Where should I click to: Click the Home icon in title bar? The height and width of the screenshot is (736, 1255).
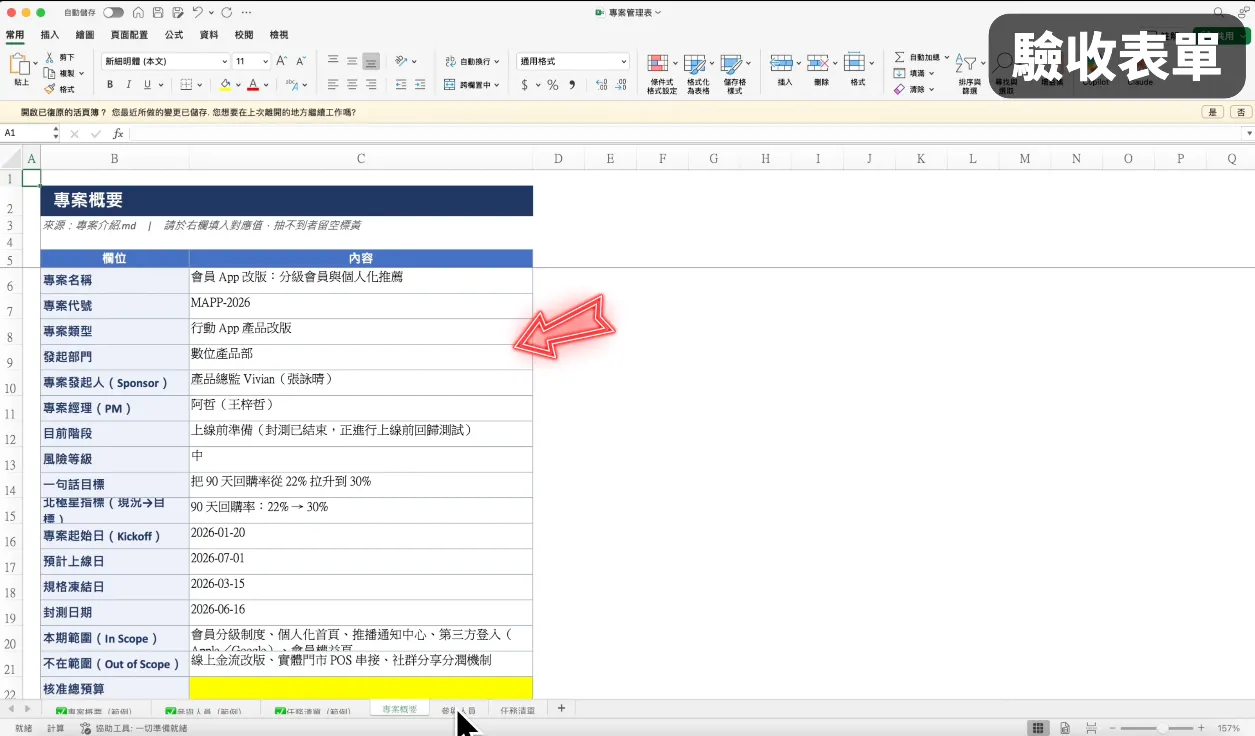(138, 13)
